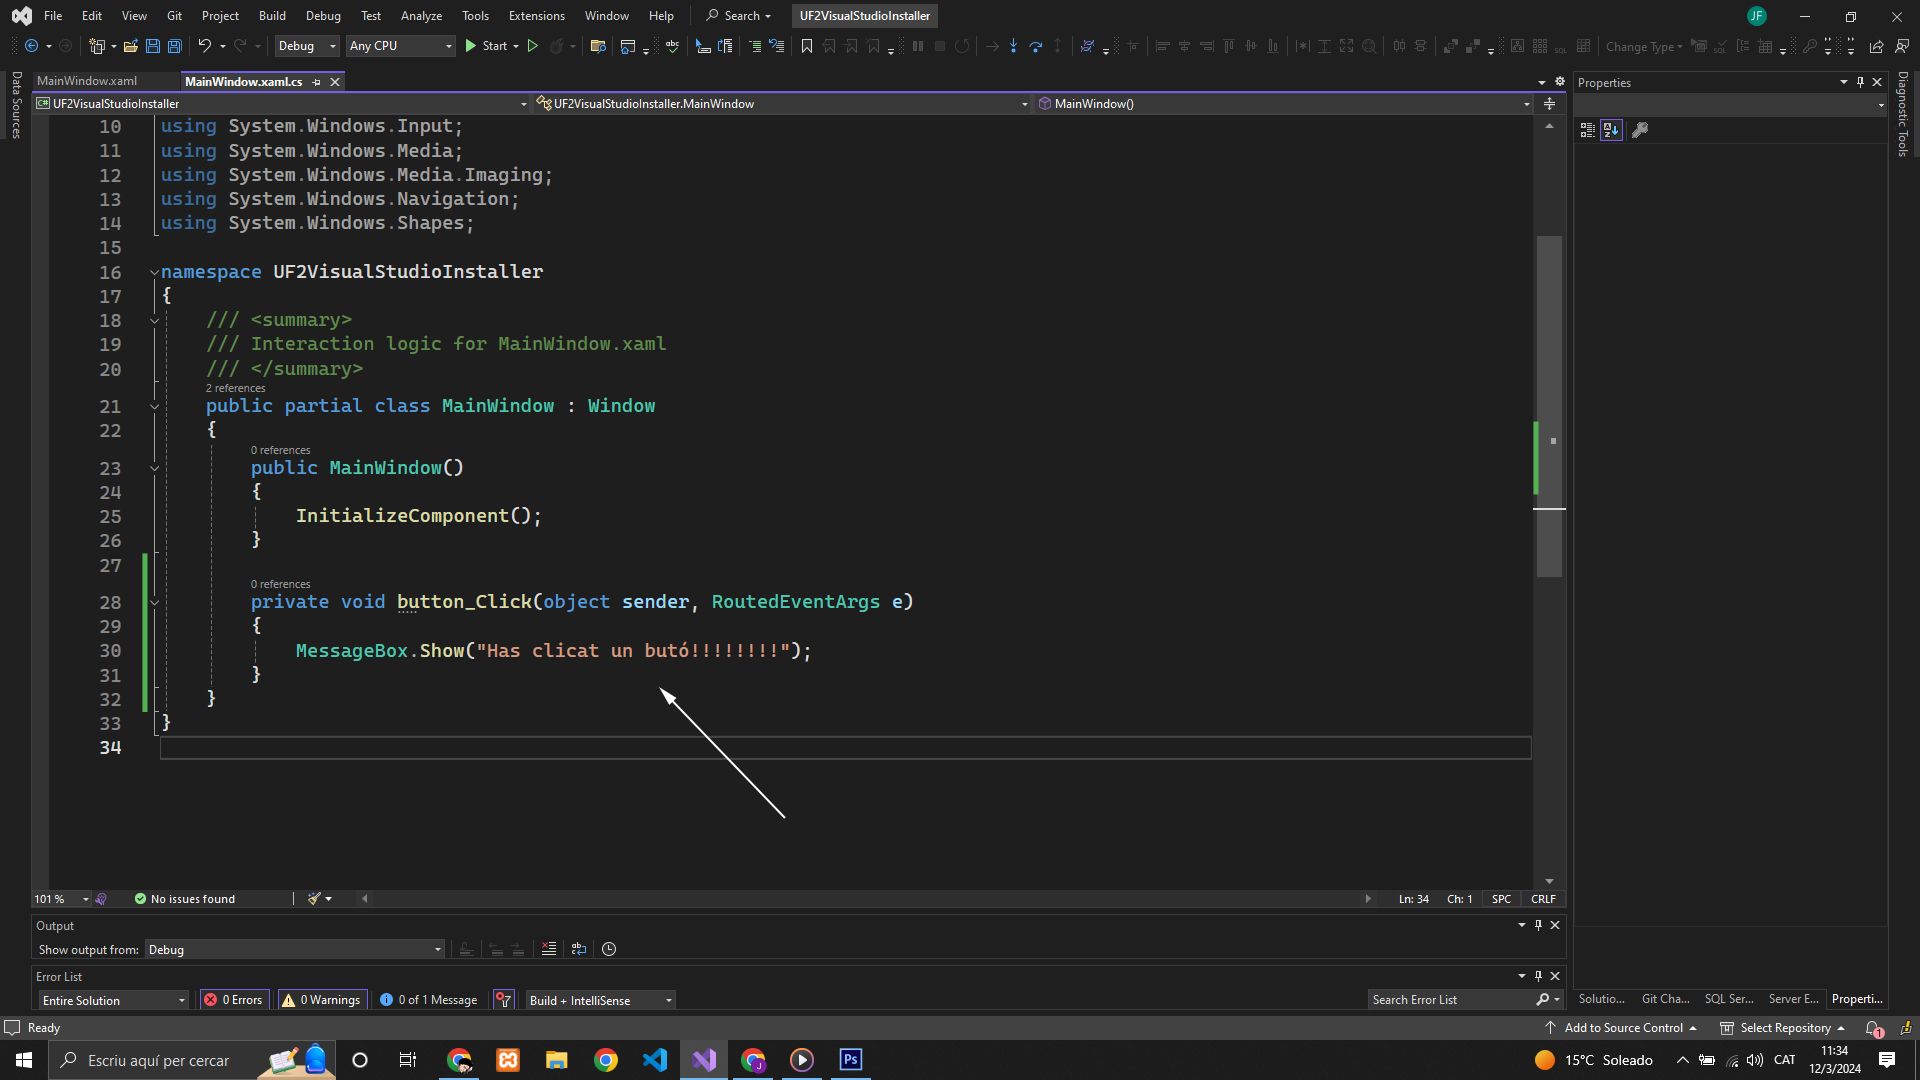The image size is (1920, 1080).
Task: Click the Search Error List field
Action: pyautogui.click(x=1450, y=1000)
